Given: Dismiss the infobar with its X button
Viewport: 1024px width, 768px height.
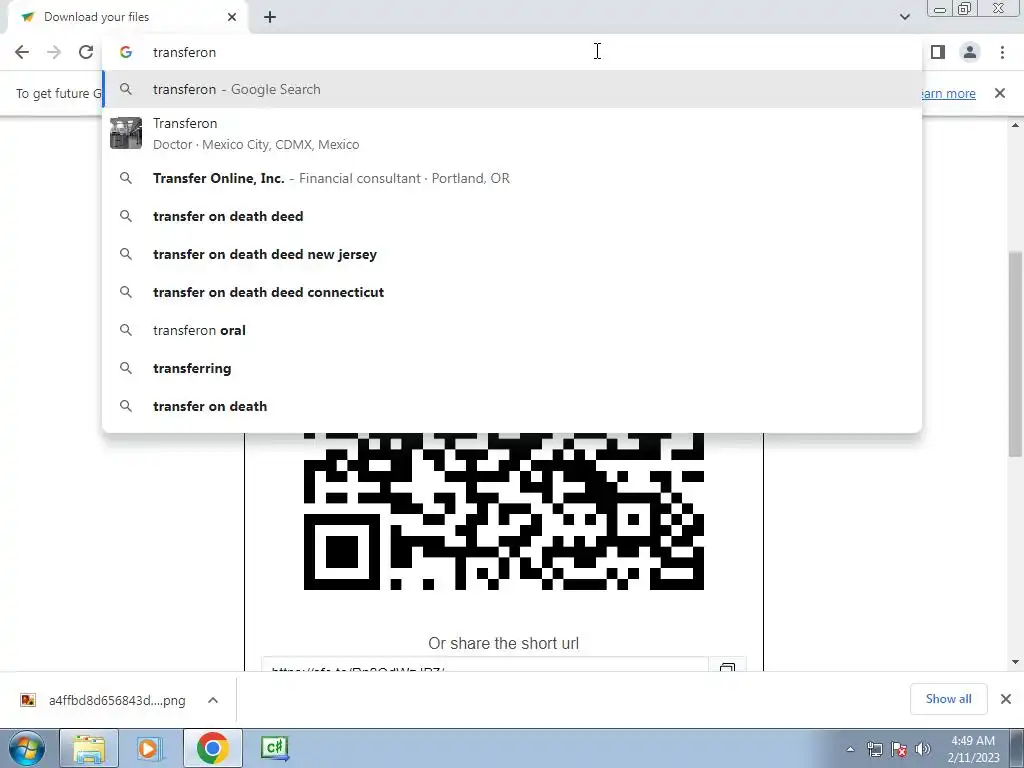Looking at the screenshot, I should point(1000,93).
